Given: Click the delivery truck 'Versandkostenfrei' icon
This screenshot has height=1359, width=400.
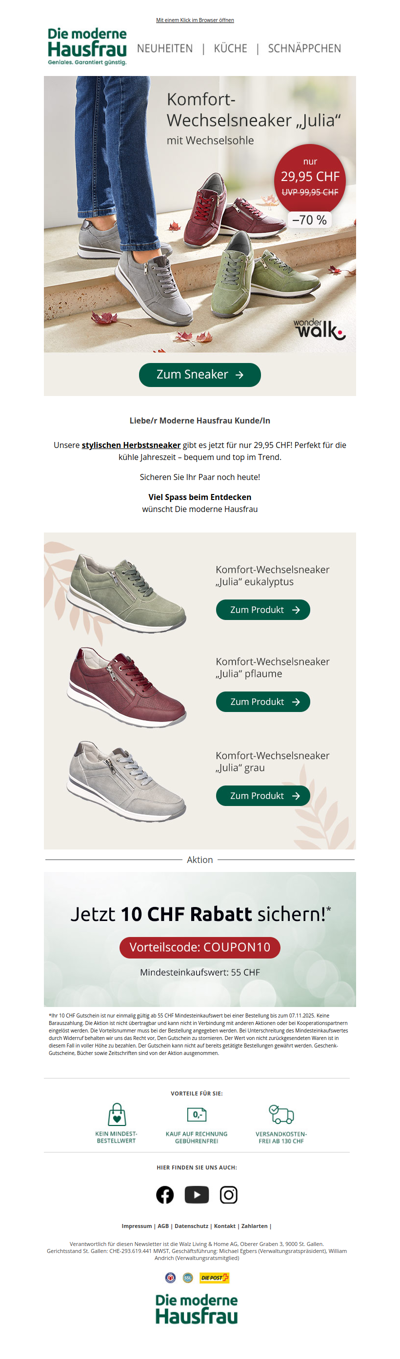Looking at the screenshot, I should point(281,1114).
